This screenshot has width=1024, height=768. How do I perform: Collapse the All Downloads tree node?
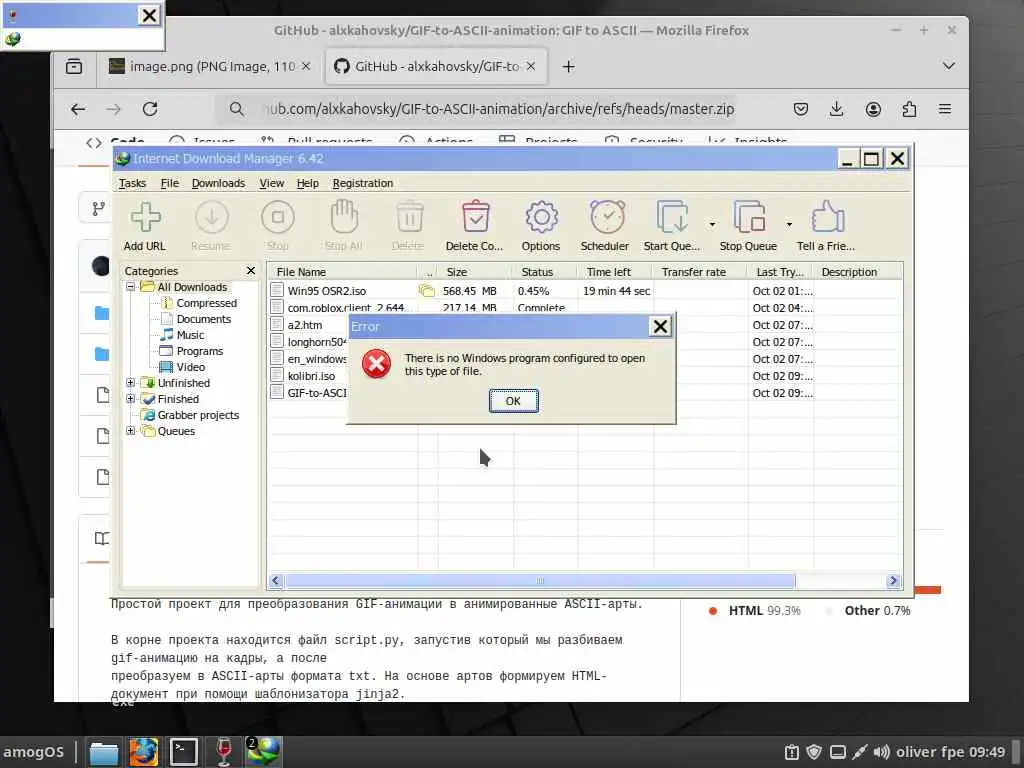pos(131,287)
